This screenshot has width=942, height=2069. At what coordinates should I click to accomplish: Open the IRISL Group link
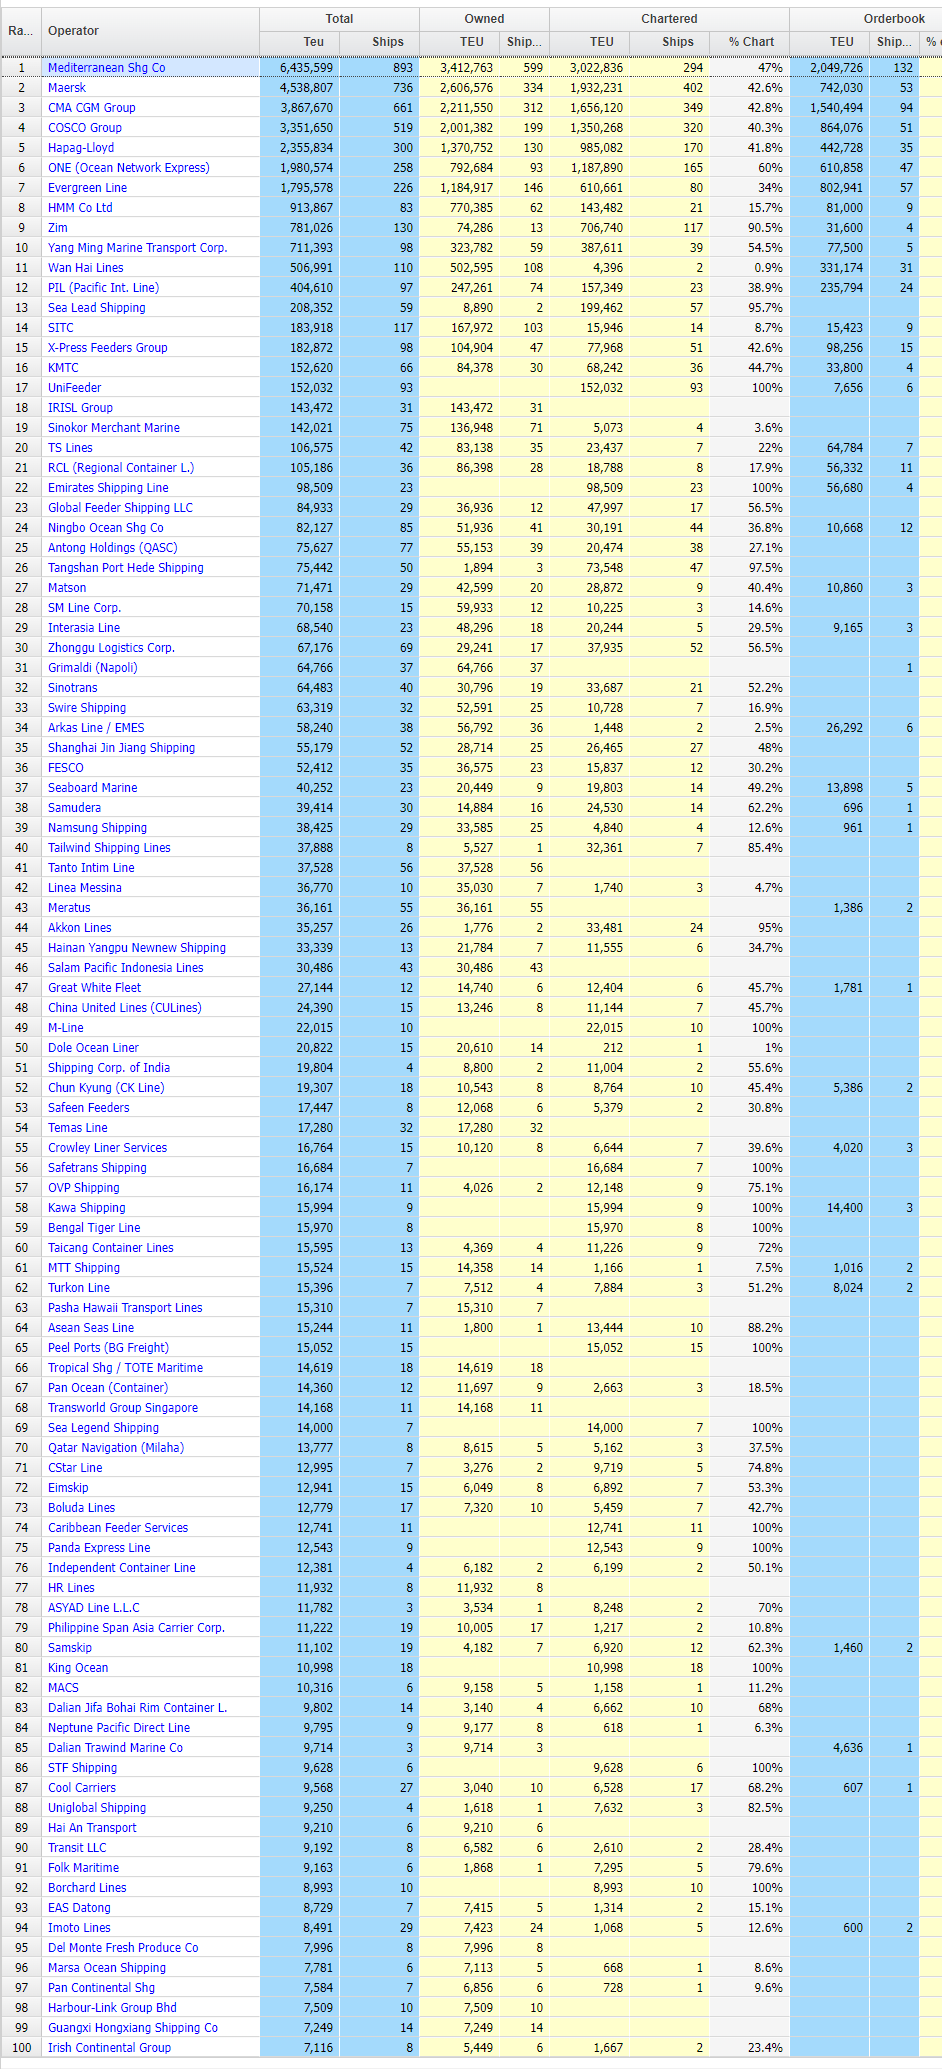click(81, 408)
